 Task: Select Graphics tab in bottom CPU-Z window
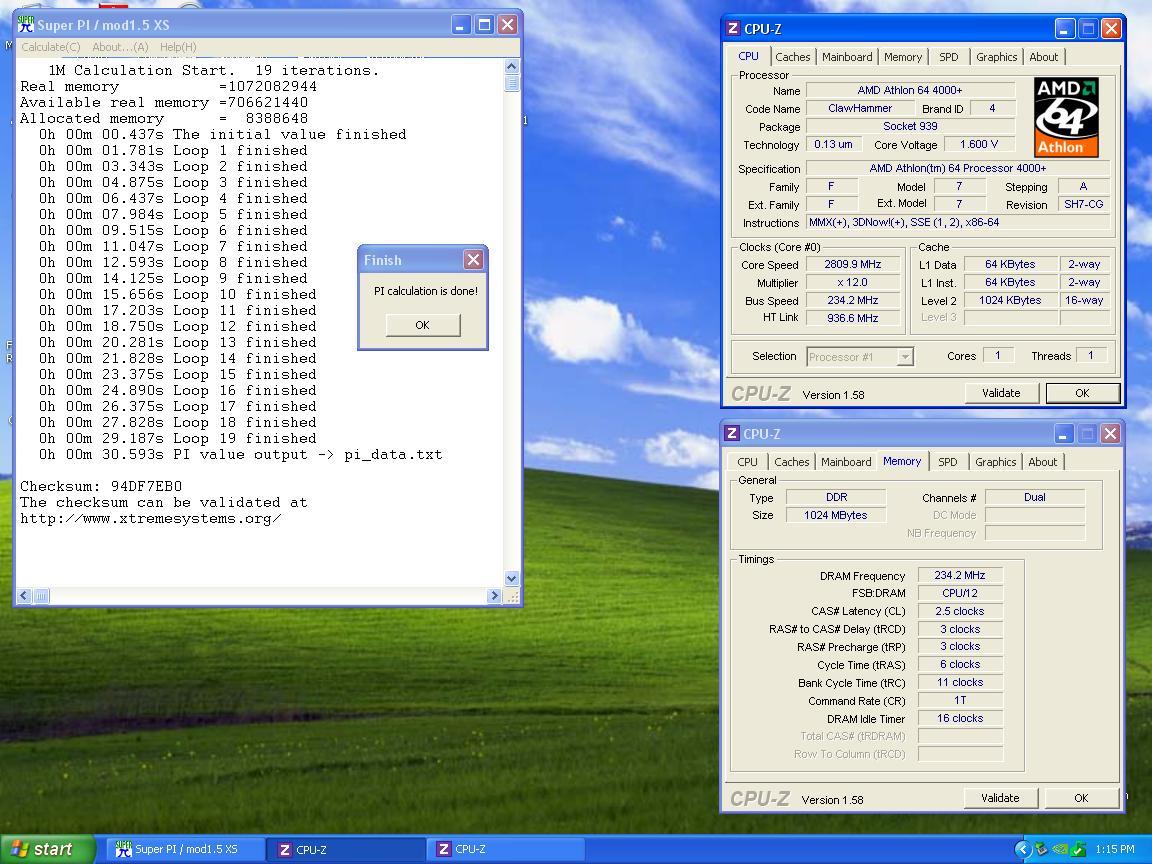996,461
